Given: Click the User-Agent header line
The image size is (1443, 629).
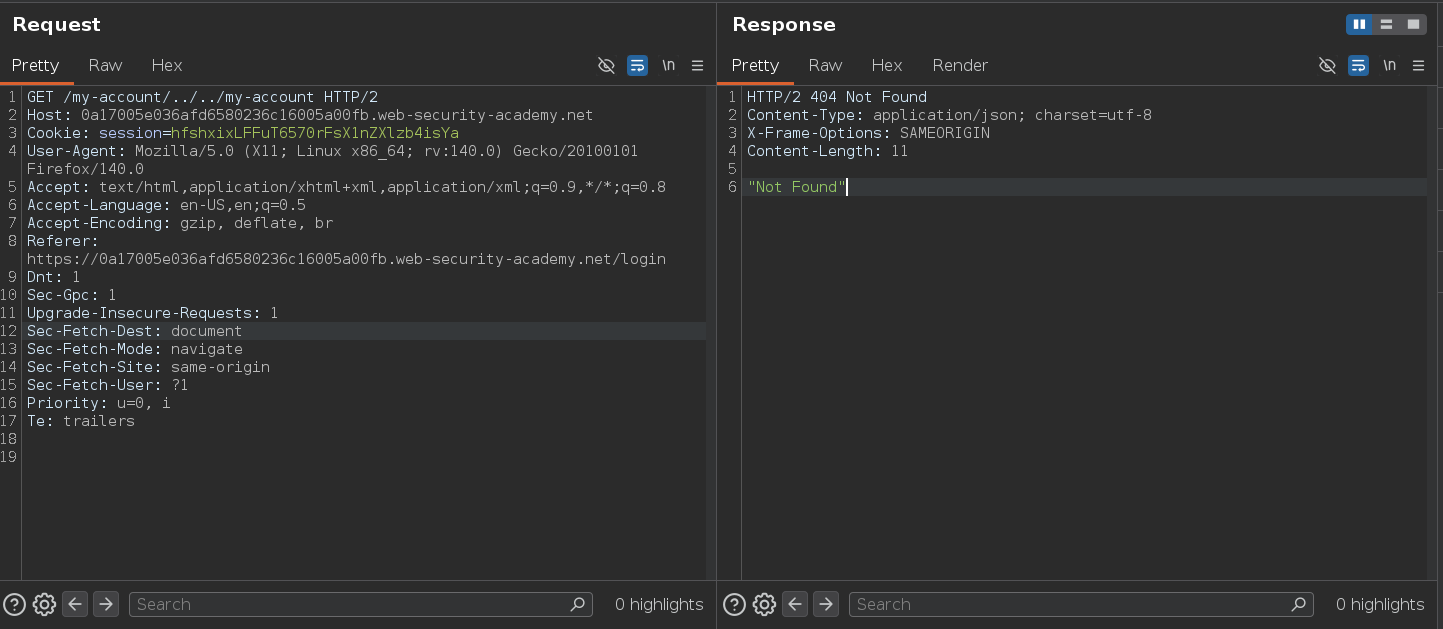Looking at the screenshot, I should pyautogui.click(x=333, y=160).
